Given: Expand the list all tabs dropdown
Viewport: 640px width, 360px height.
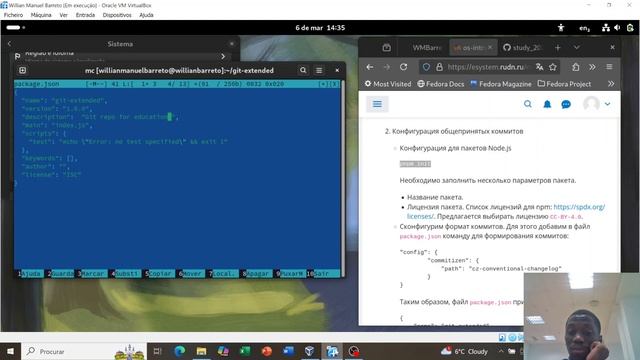Looking at the screenshot, I should pyautogui.click(x=576, y=48).
